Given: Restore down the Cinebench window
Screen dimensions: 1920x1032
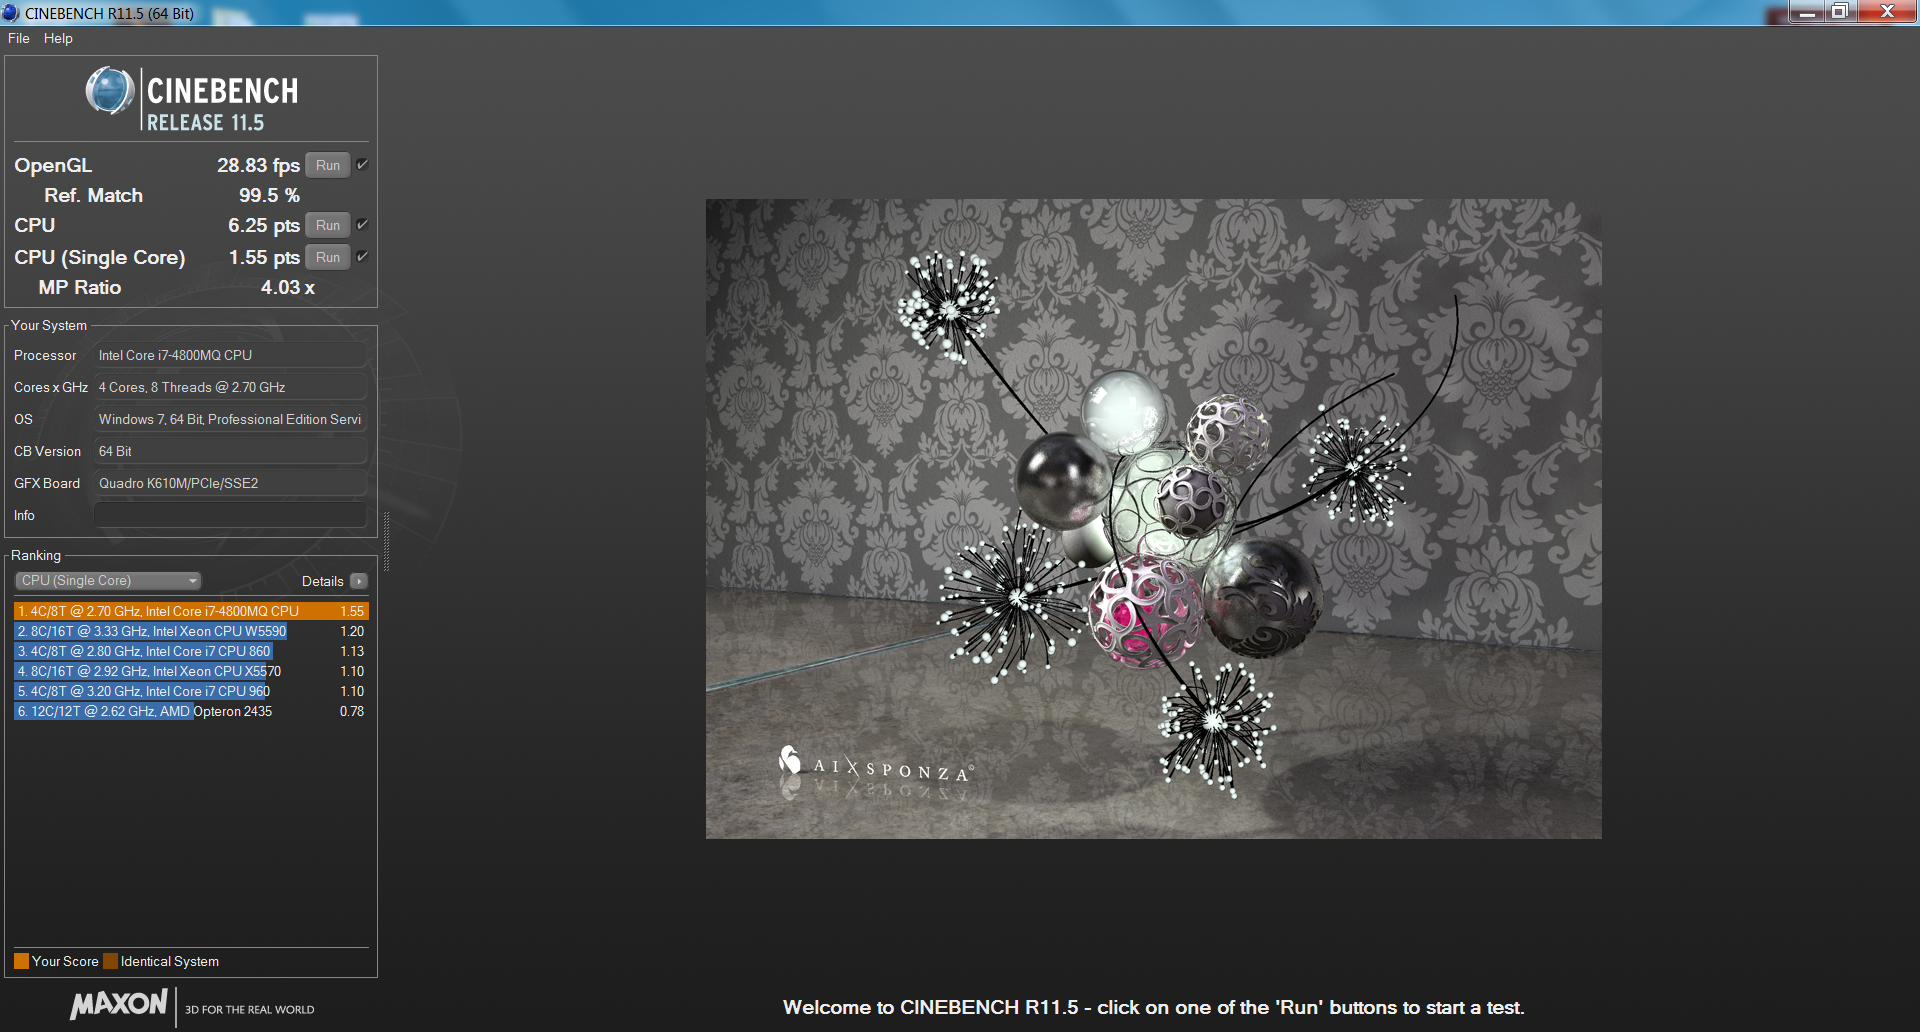Looking at the screenshot, I should click(x=1839, y=12).
